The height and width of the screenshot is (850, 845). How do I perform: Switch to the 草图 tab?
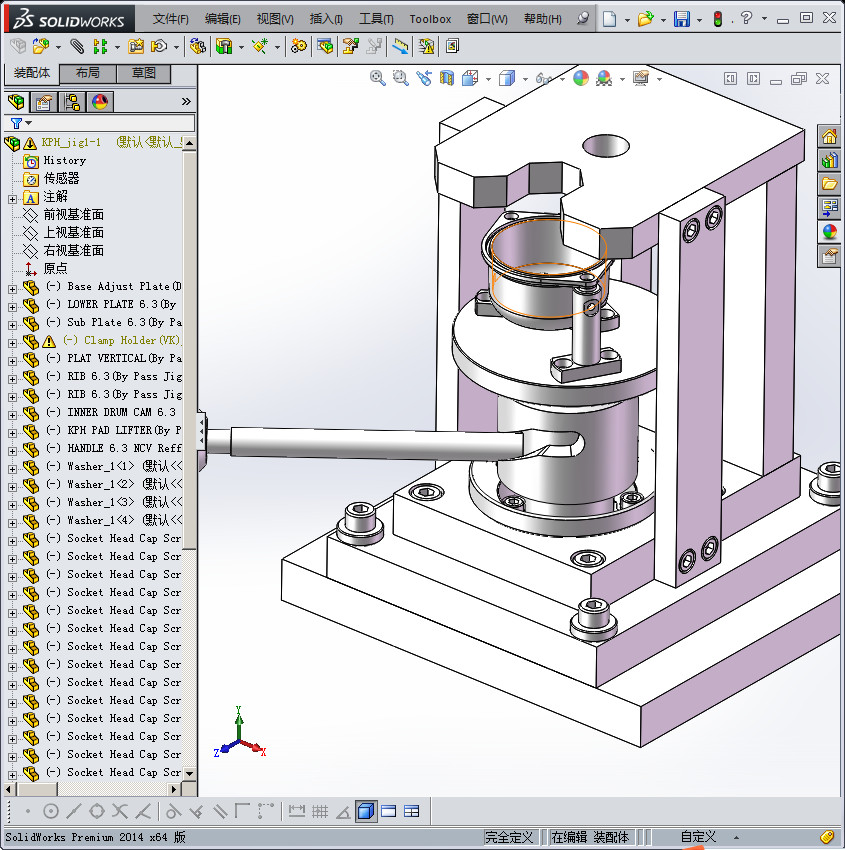pos(144,73)
